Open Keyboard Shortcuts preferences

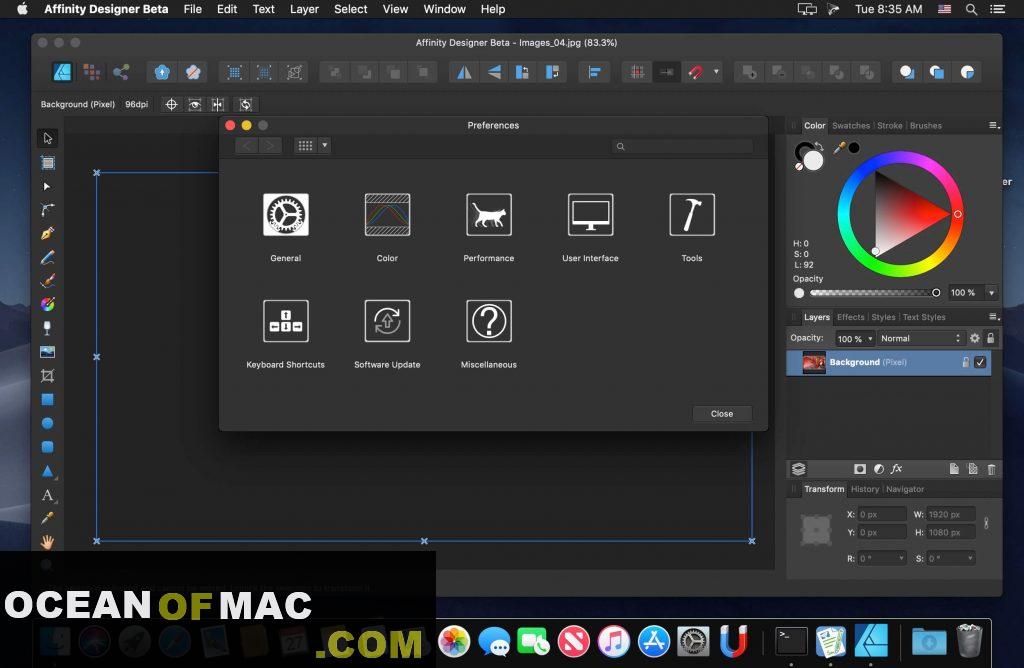pos(285,321)
